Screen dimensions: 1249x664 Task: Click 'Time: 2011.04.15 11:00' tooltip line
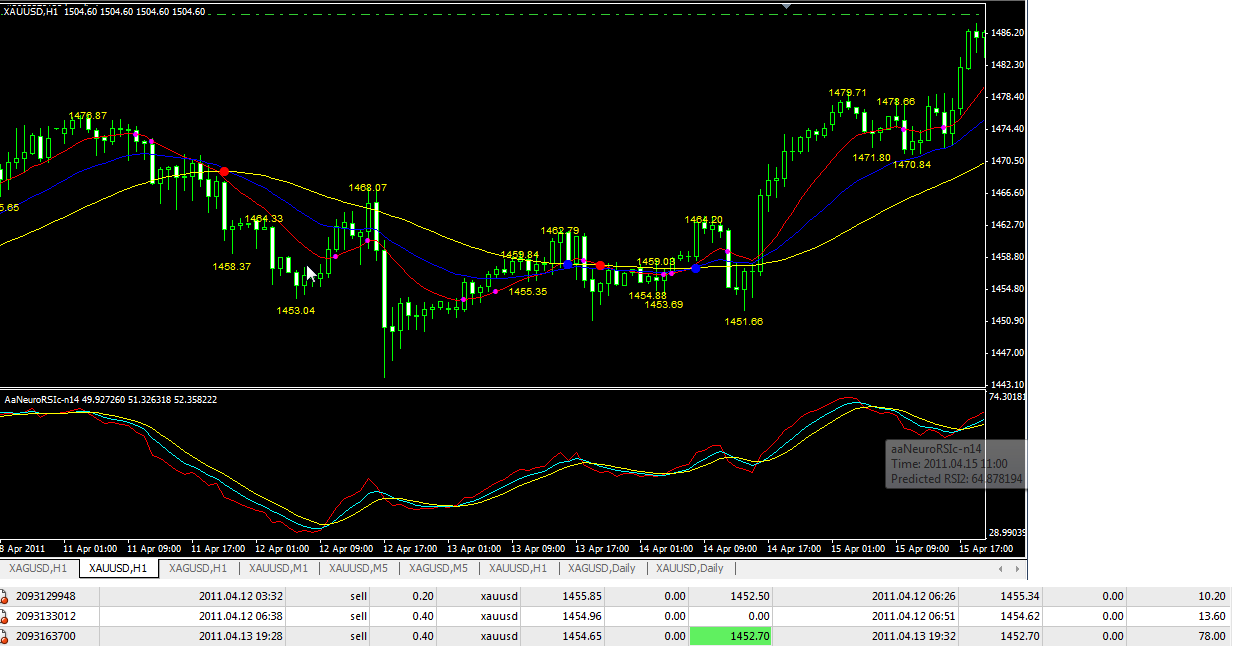pos(949,464)
